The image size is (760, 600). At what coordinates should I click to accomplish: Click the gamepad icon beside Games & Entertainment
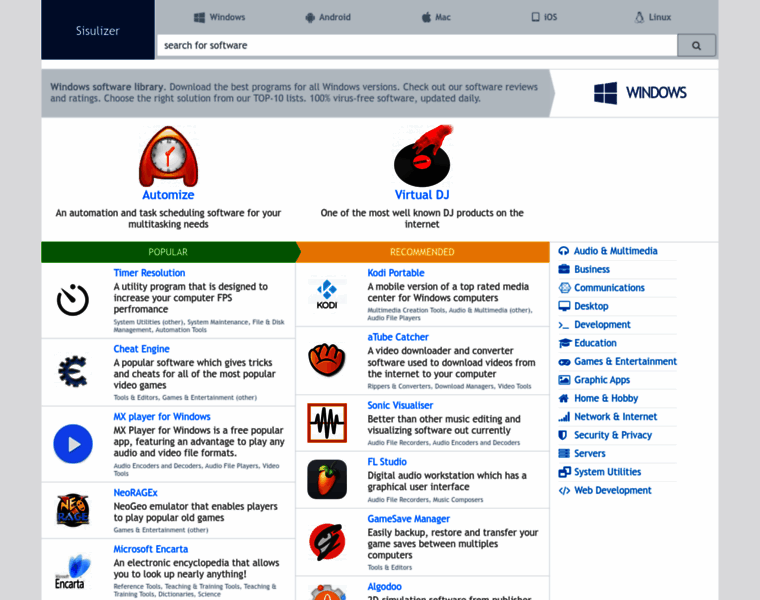pyautogui.click(x=564, y=362)
